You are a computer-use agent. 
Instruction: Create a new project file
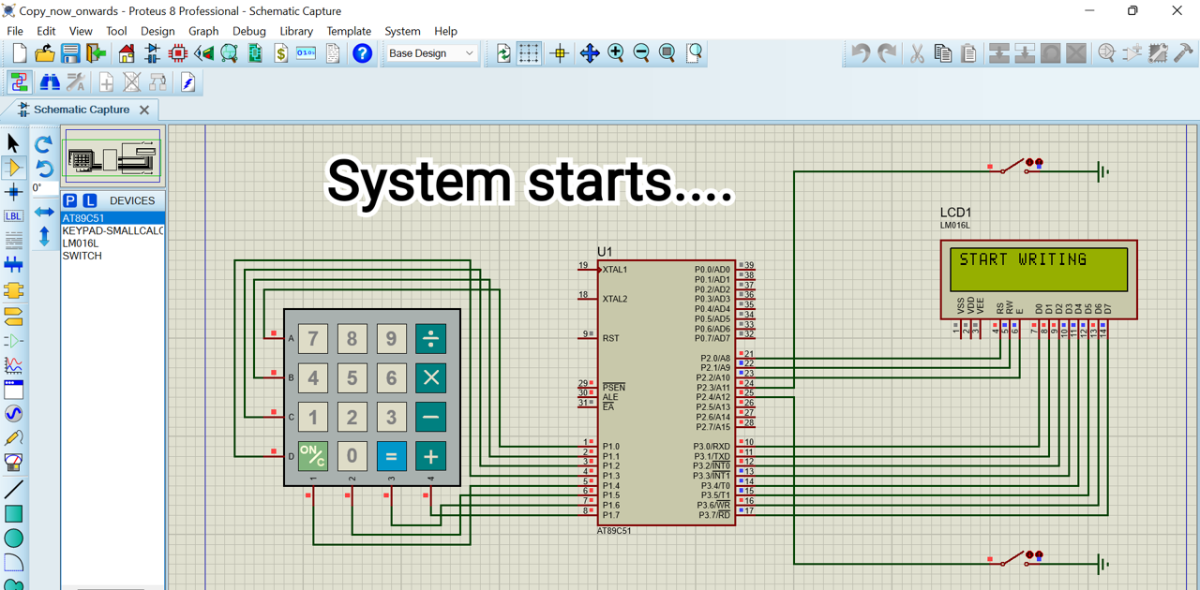pyautogui.click(x=19, y=53)
